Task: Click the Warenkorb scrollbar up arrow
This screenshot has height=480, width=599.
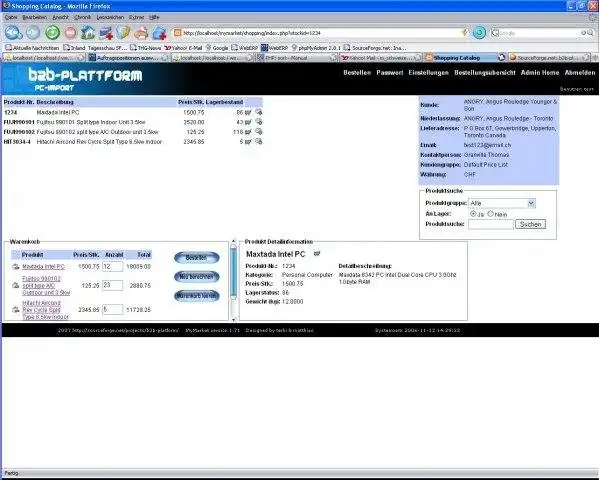Action: tap(234, 242)
